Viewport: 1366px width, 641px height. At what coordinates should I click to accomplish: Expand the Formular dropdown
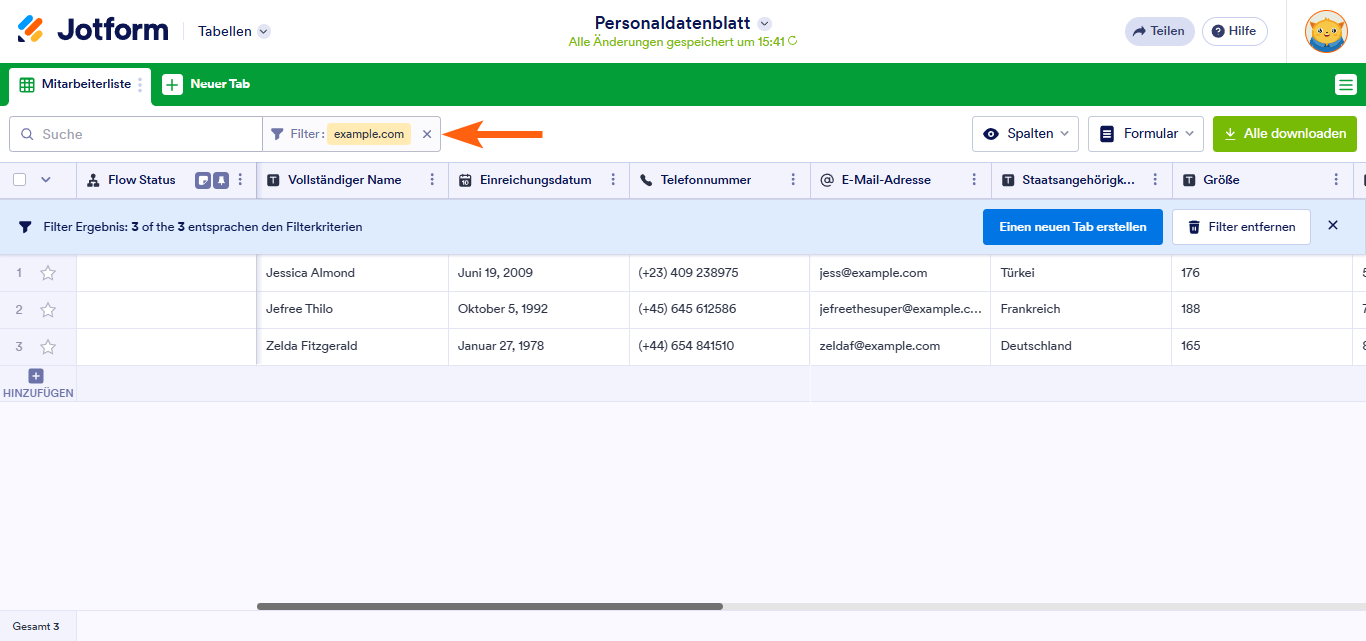click(1145, 134)
